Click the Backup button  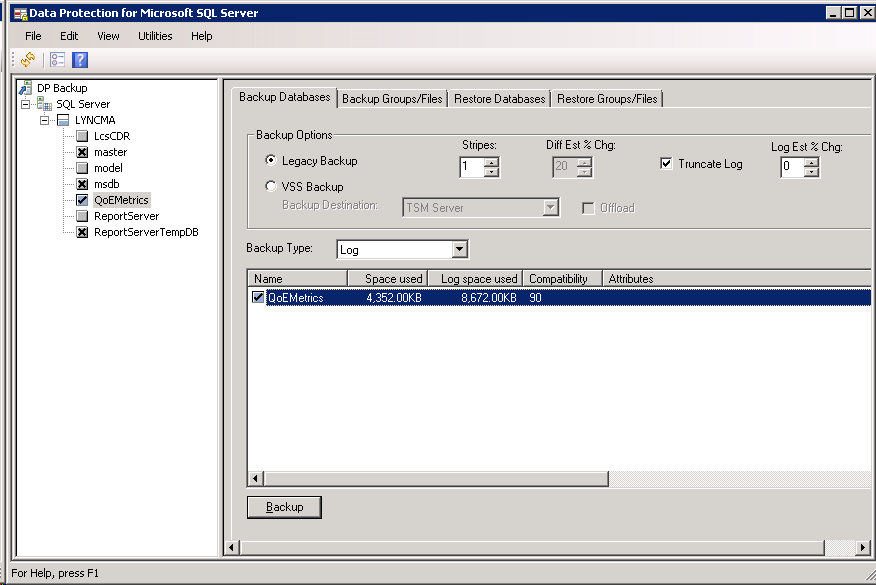click(x=284, y=507)
